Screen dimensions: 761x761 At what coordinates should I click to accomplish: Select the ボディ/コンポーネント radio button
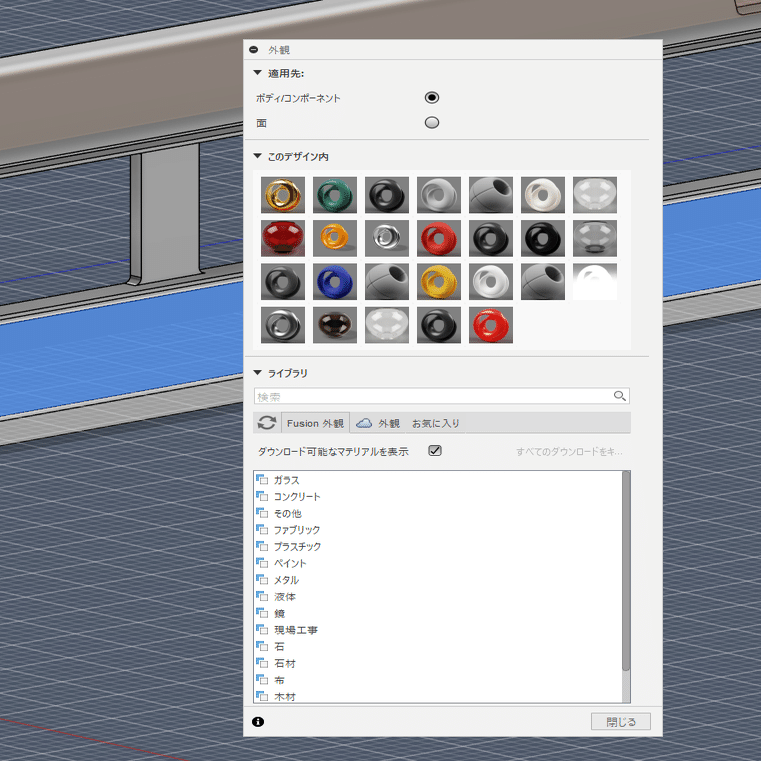pos(431,98)
